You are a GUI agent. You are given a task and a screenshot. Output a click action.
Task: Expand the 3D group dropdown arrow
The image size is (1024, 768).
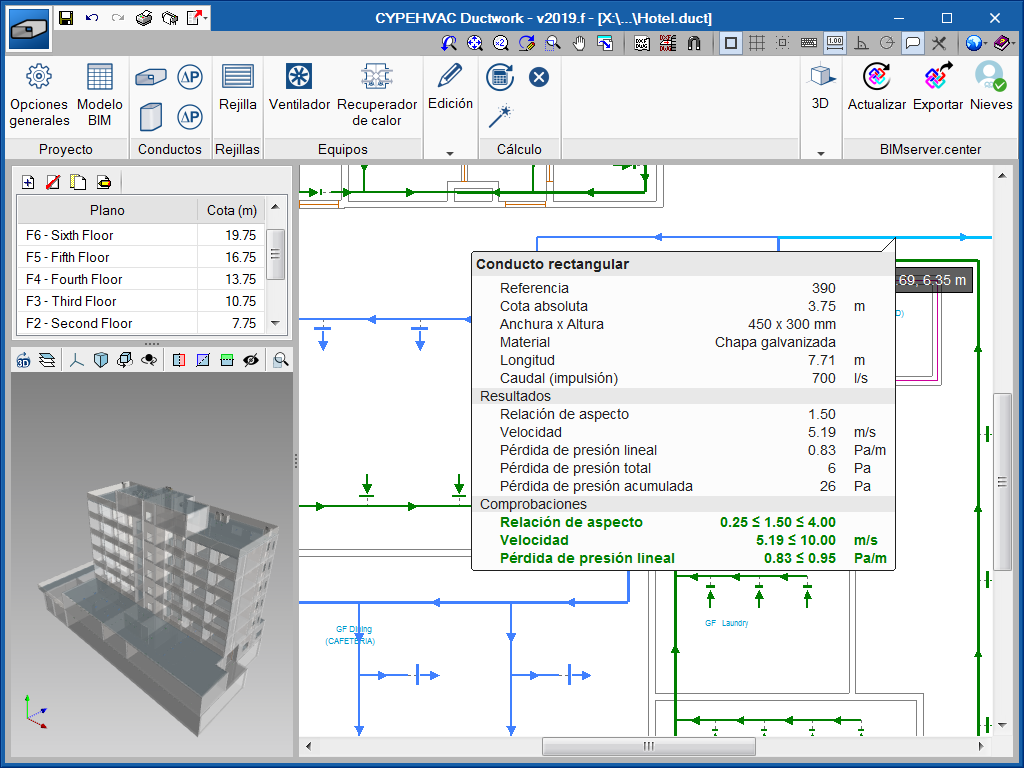(x=821, y=153)
